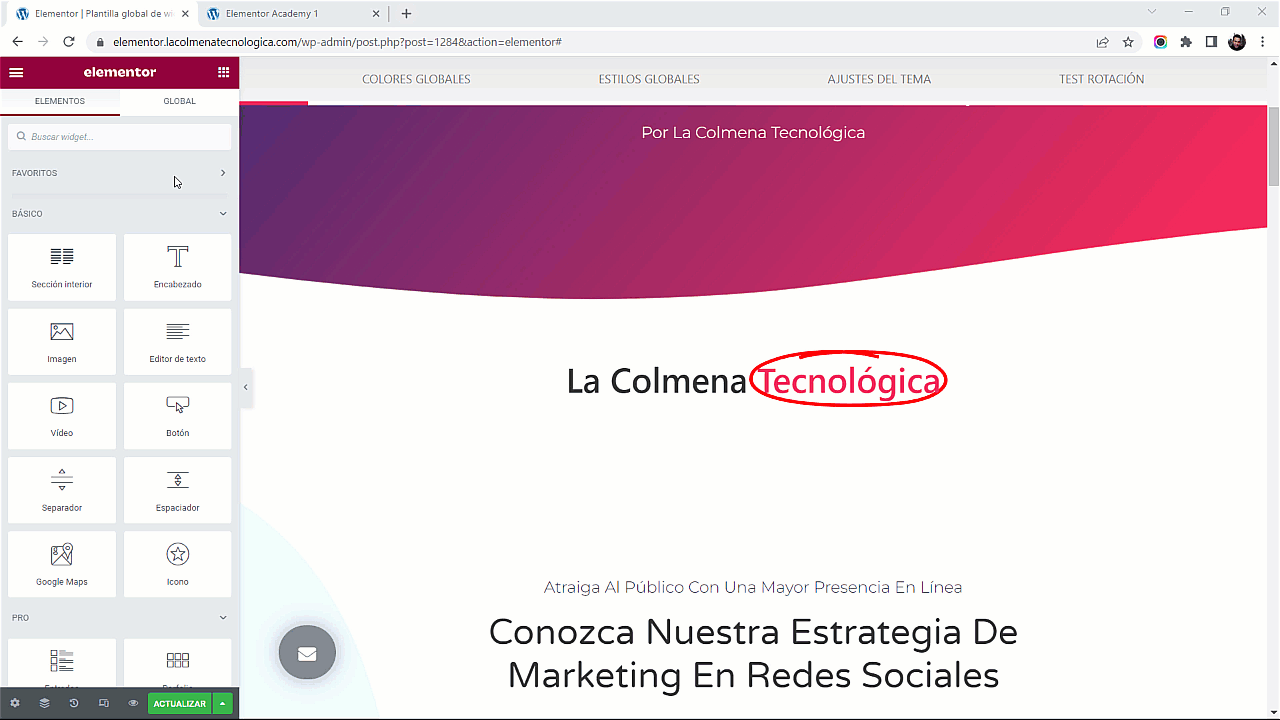The height and width of the screenshot is (720, 1280).
Task: Open the Elementor hamburger menu
Action: (x=16, y=72)
